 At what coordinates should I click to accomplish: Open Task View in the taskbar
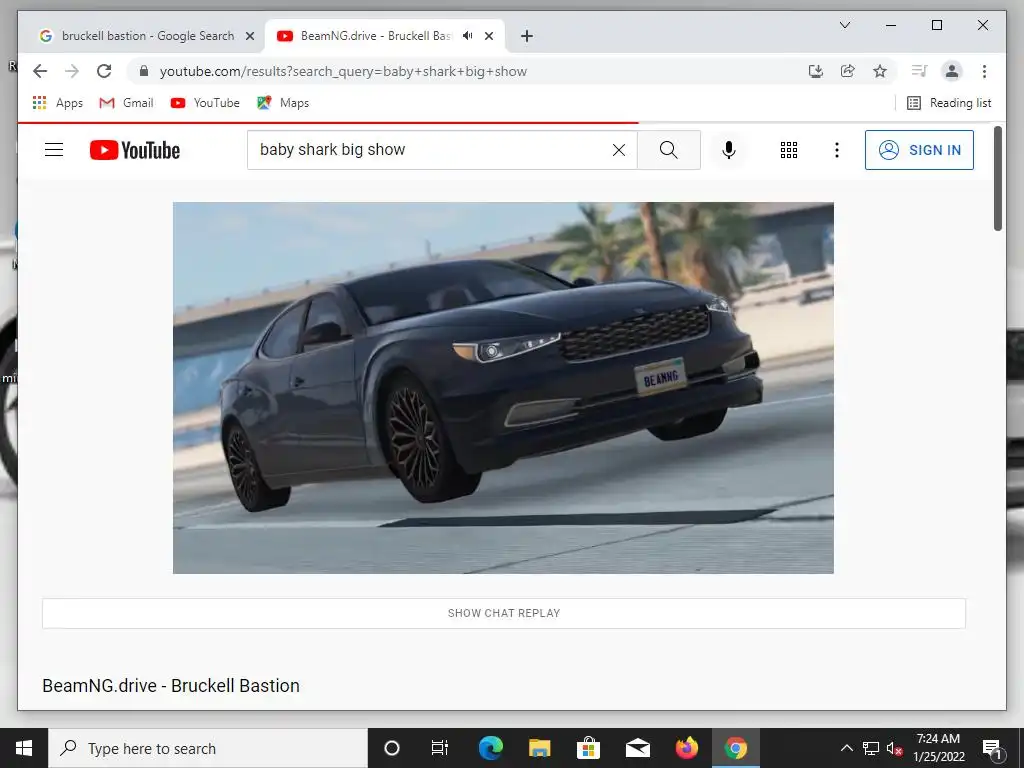440,748
